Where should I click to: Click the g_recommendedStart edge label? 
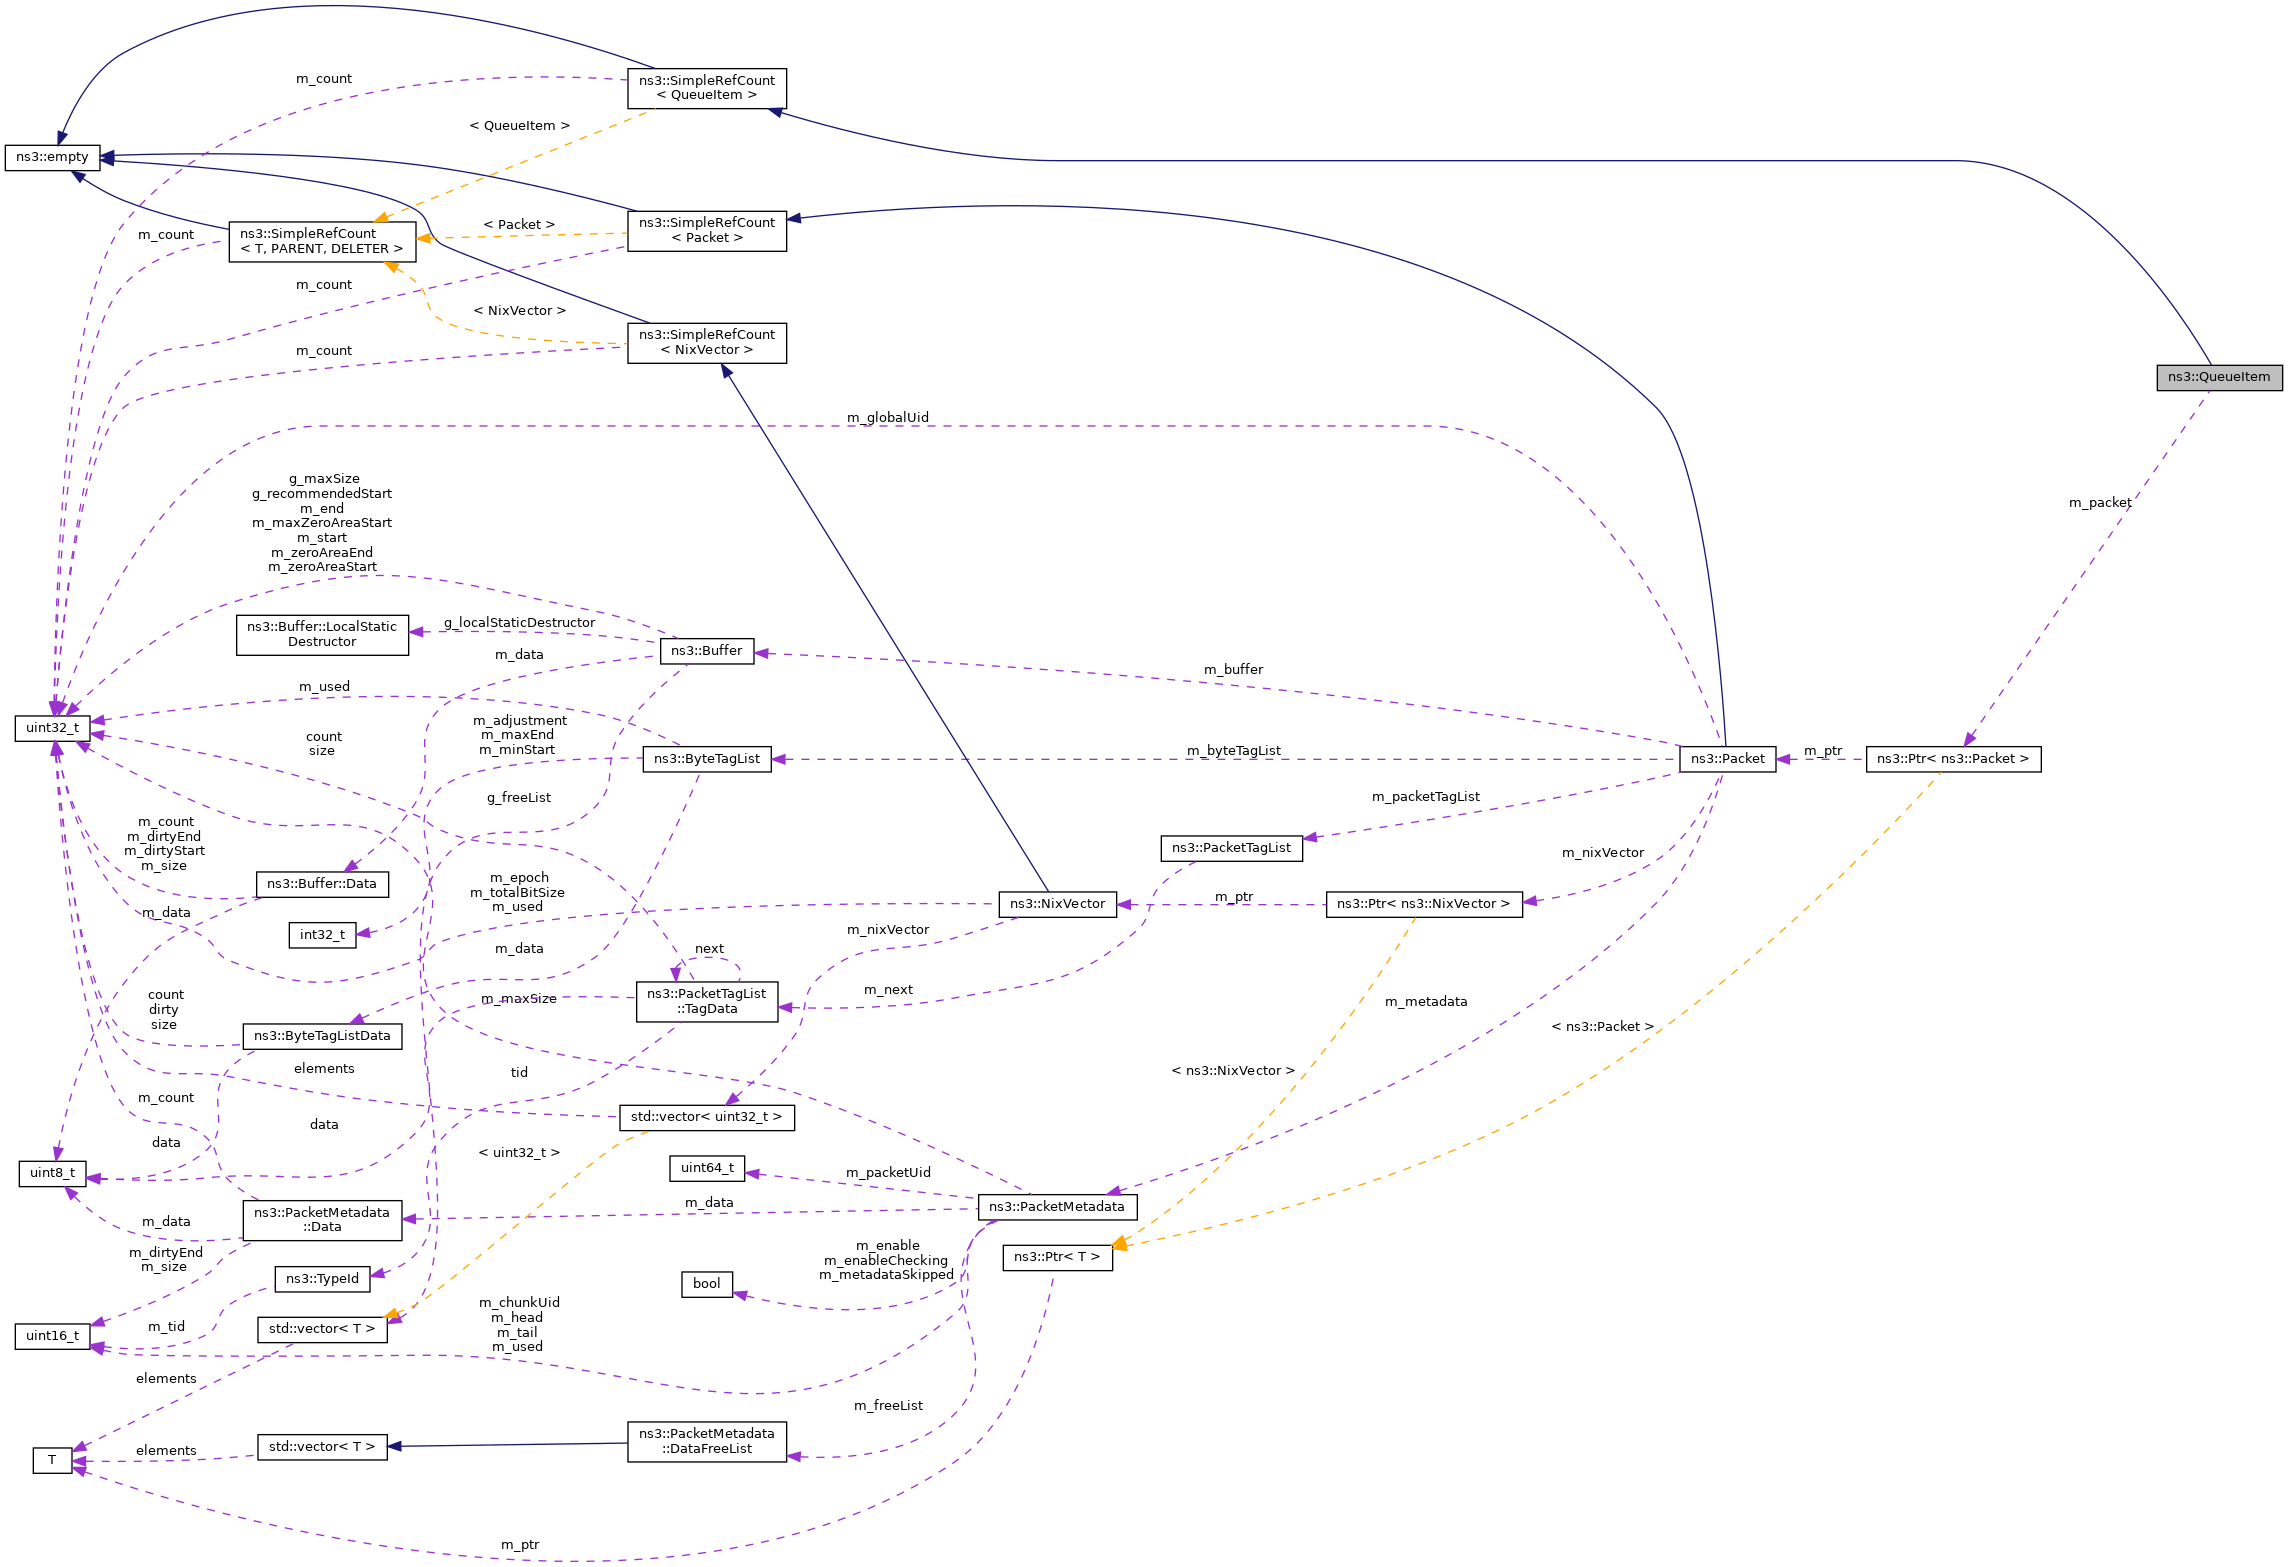(322, 494)
